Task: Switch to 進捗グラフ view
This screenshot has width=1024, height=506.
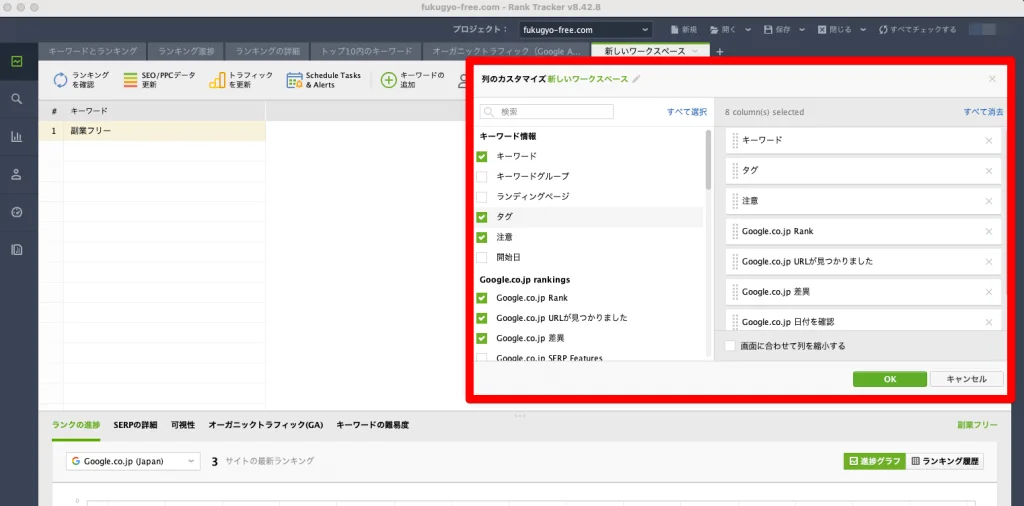Action: point(874,461)
